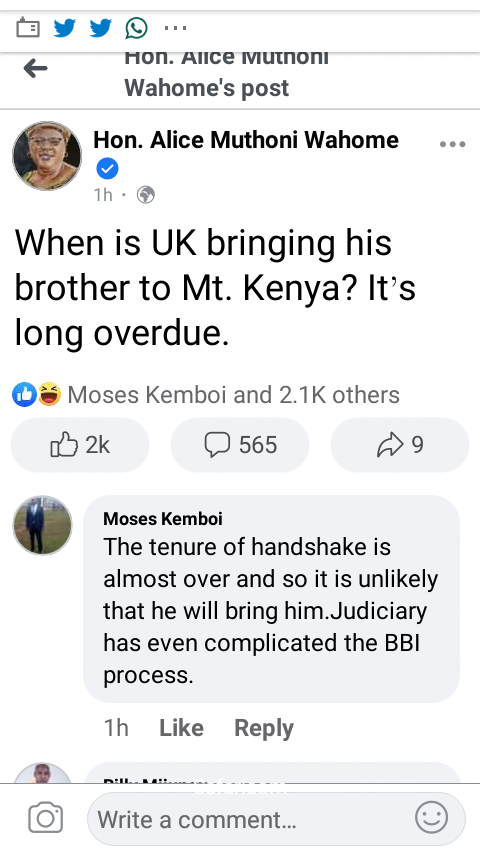Open Hon. Alice Muthoni Wahome profile name
The height and width of the screenshot is (854, 480).
pos(246,140)
